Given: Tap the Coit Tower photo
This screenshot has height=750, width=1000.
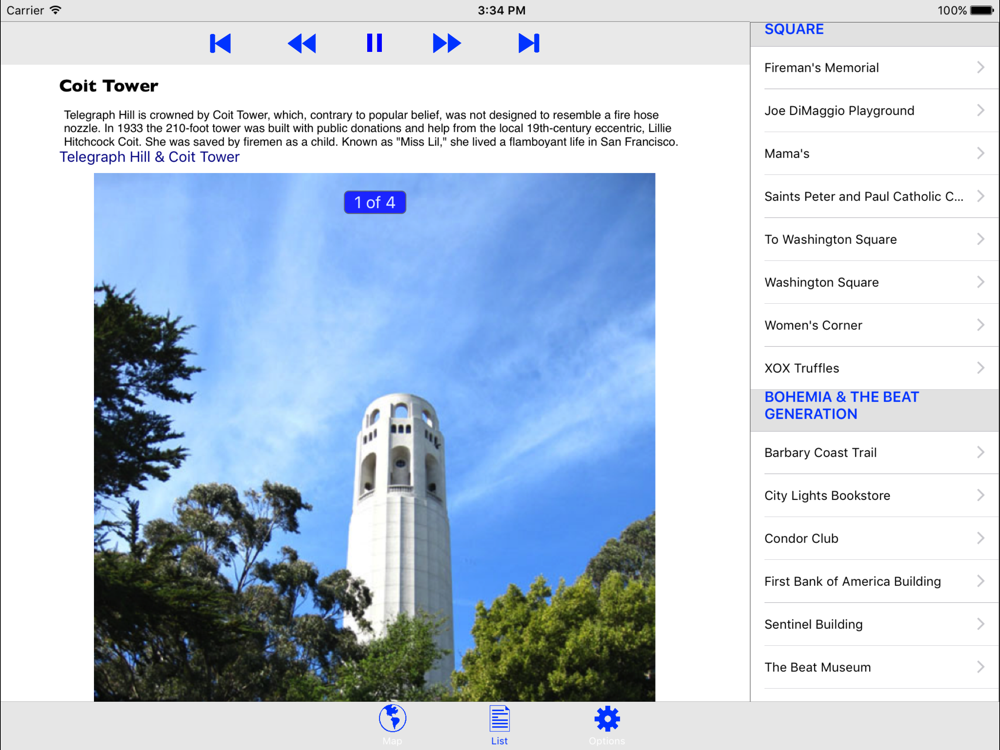Looking at the screenshot, I should (374, 437).
